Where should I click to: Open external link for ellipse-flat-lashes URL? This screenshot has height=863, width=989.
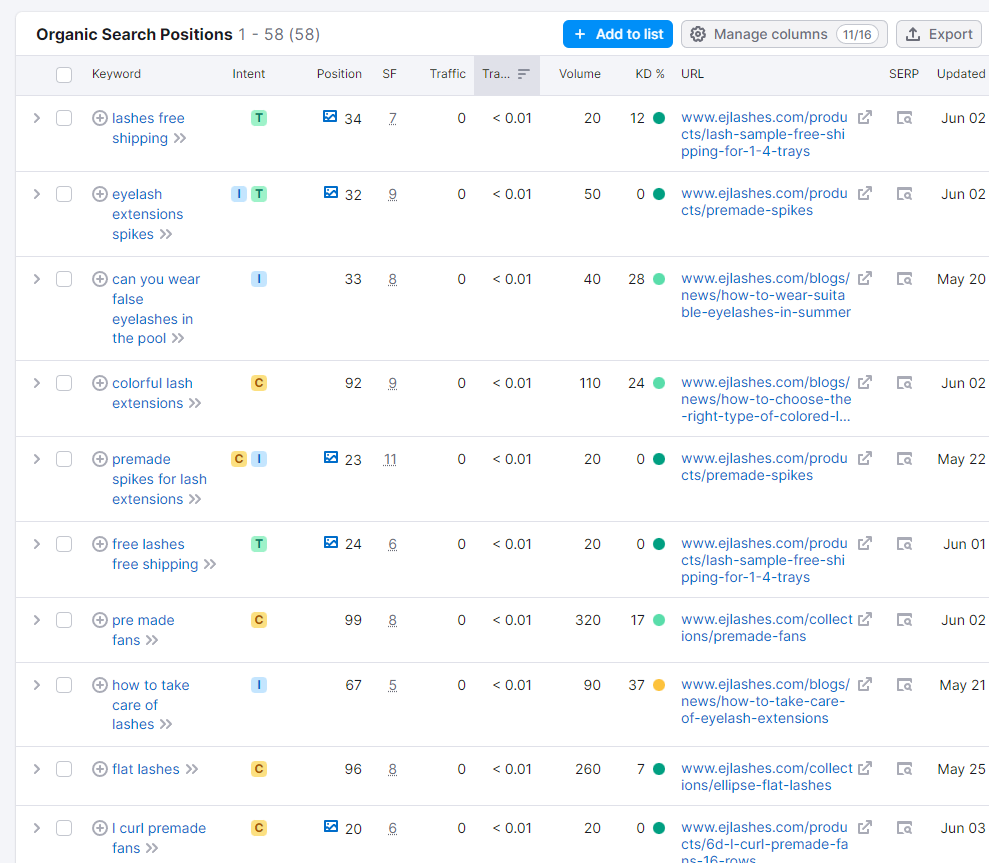coord(865,768)
